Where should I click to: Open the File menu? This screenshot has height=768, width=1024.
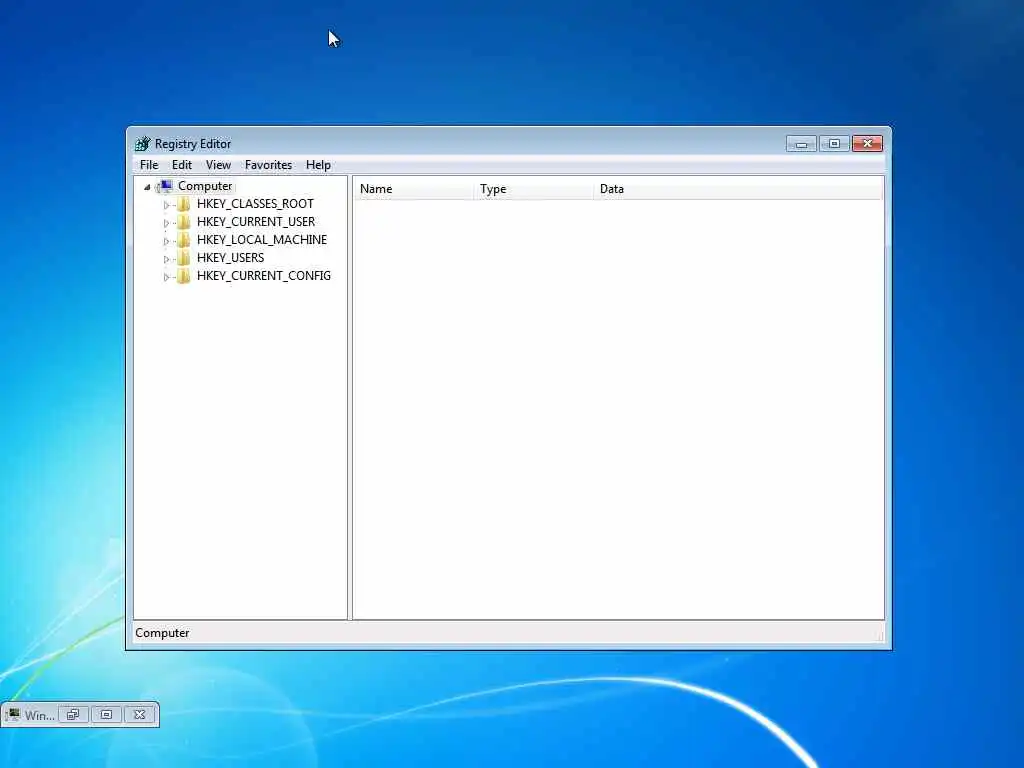pos(149,165)
